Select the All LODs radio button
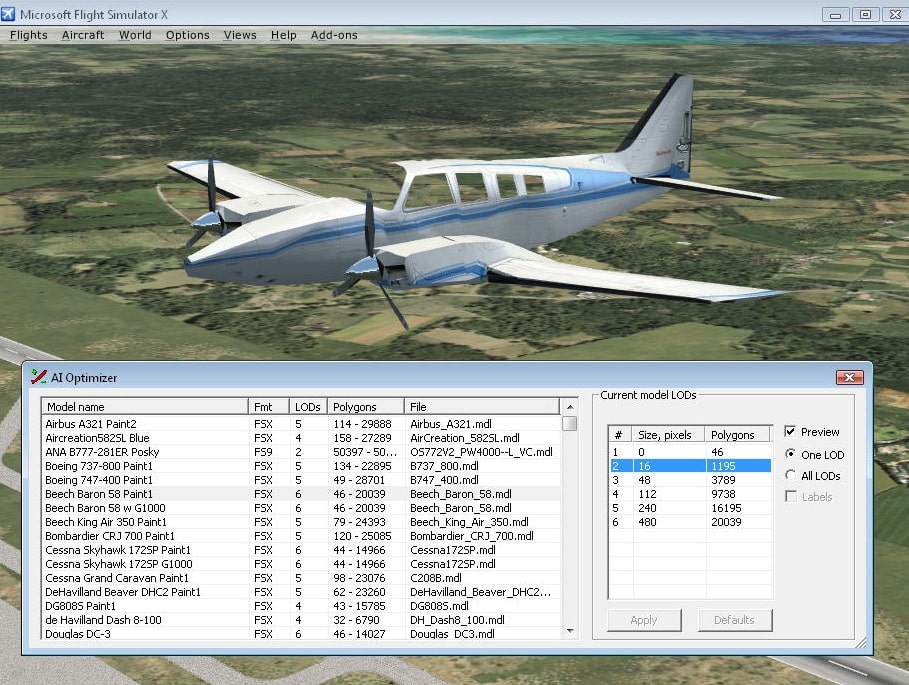The height and width of the screenshot is (685, 909). point(791,476)
